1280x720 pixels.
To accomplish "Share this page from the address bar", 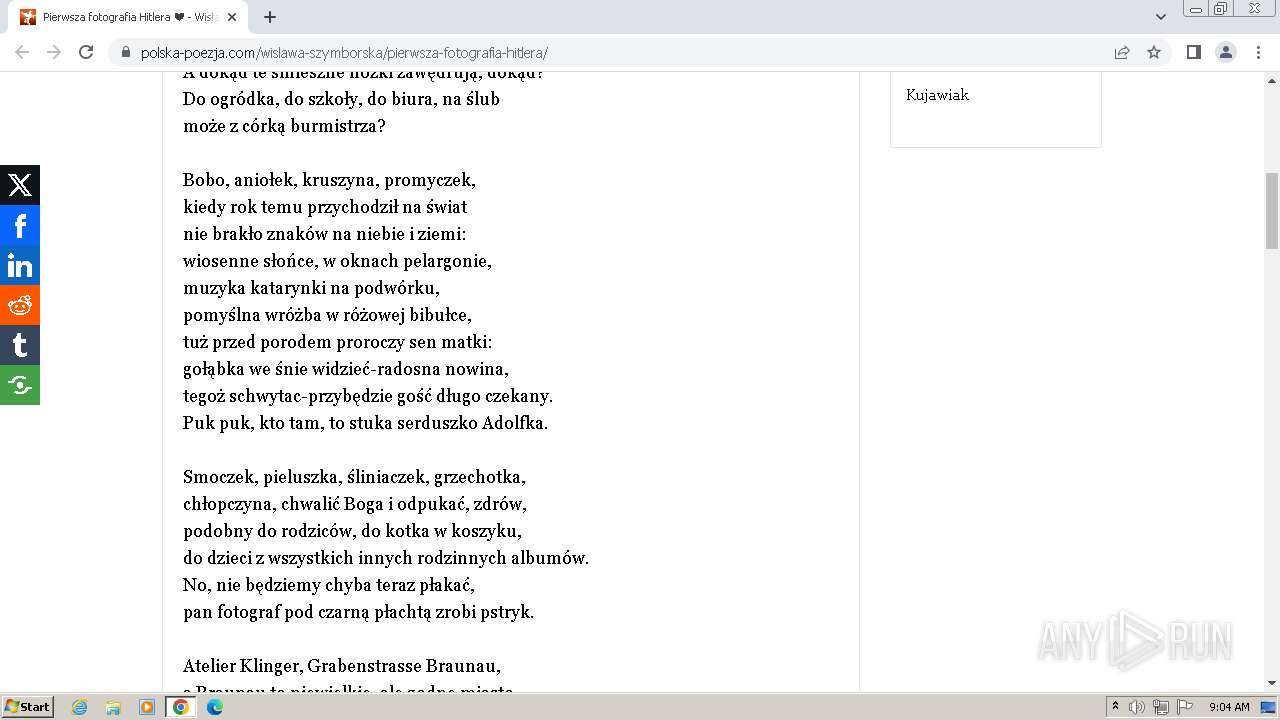I will coord(1122,53).
